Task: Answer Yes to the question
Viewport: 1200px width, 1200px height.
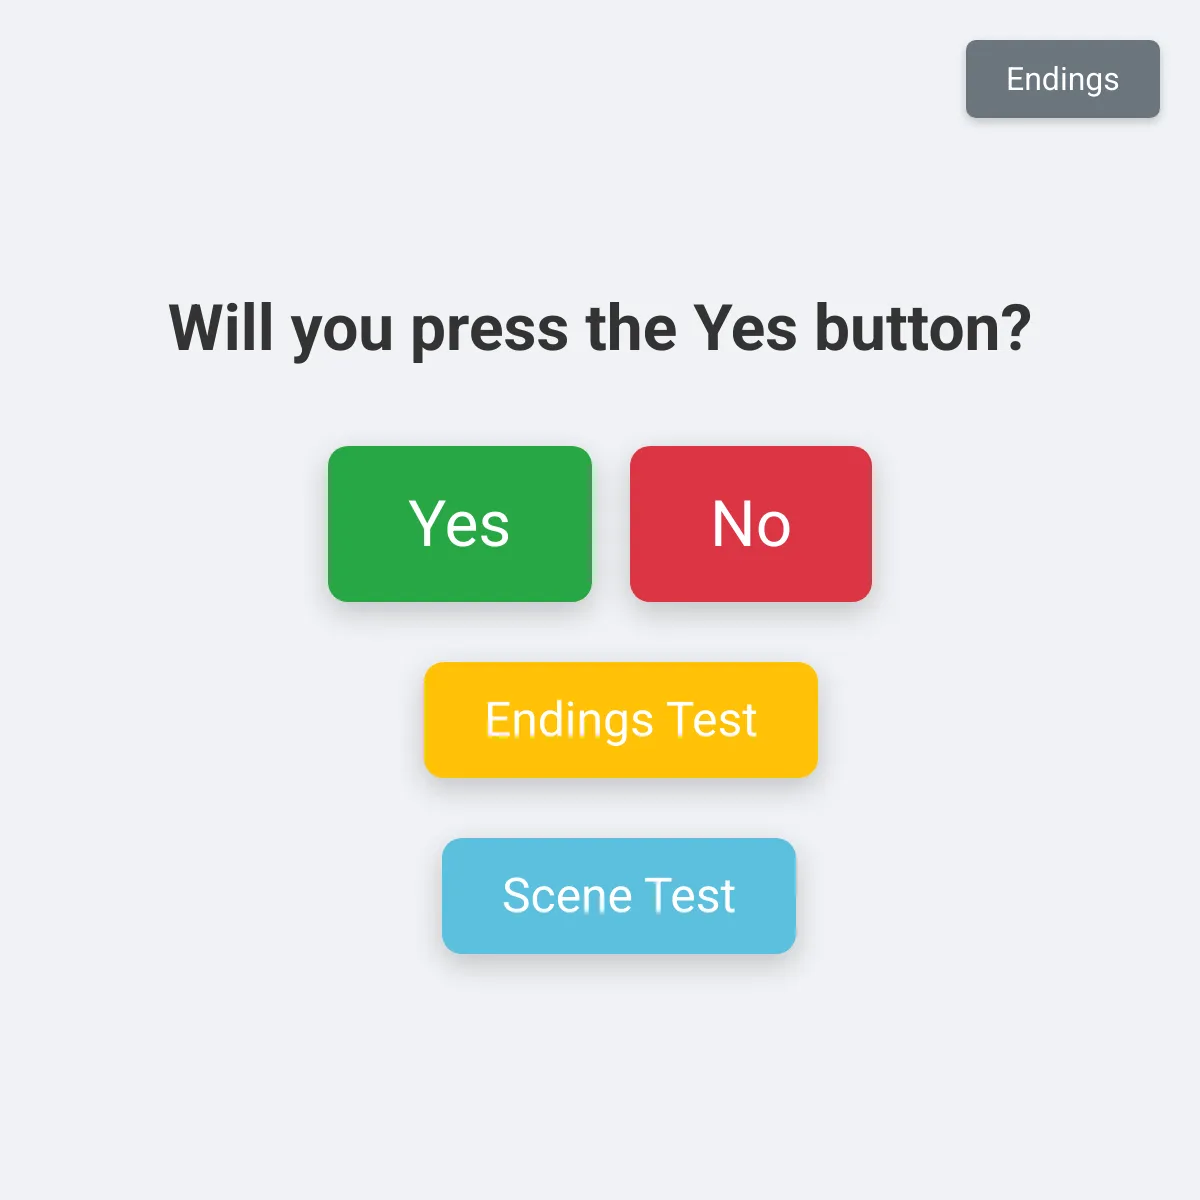Action: 460,524
